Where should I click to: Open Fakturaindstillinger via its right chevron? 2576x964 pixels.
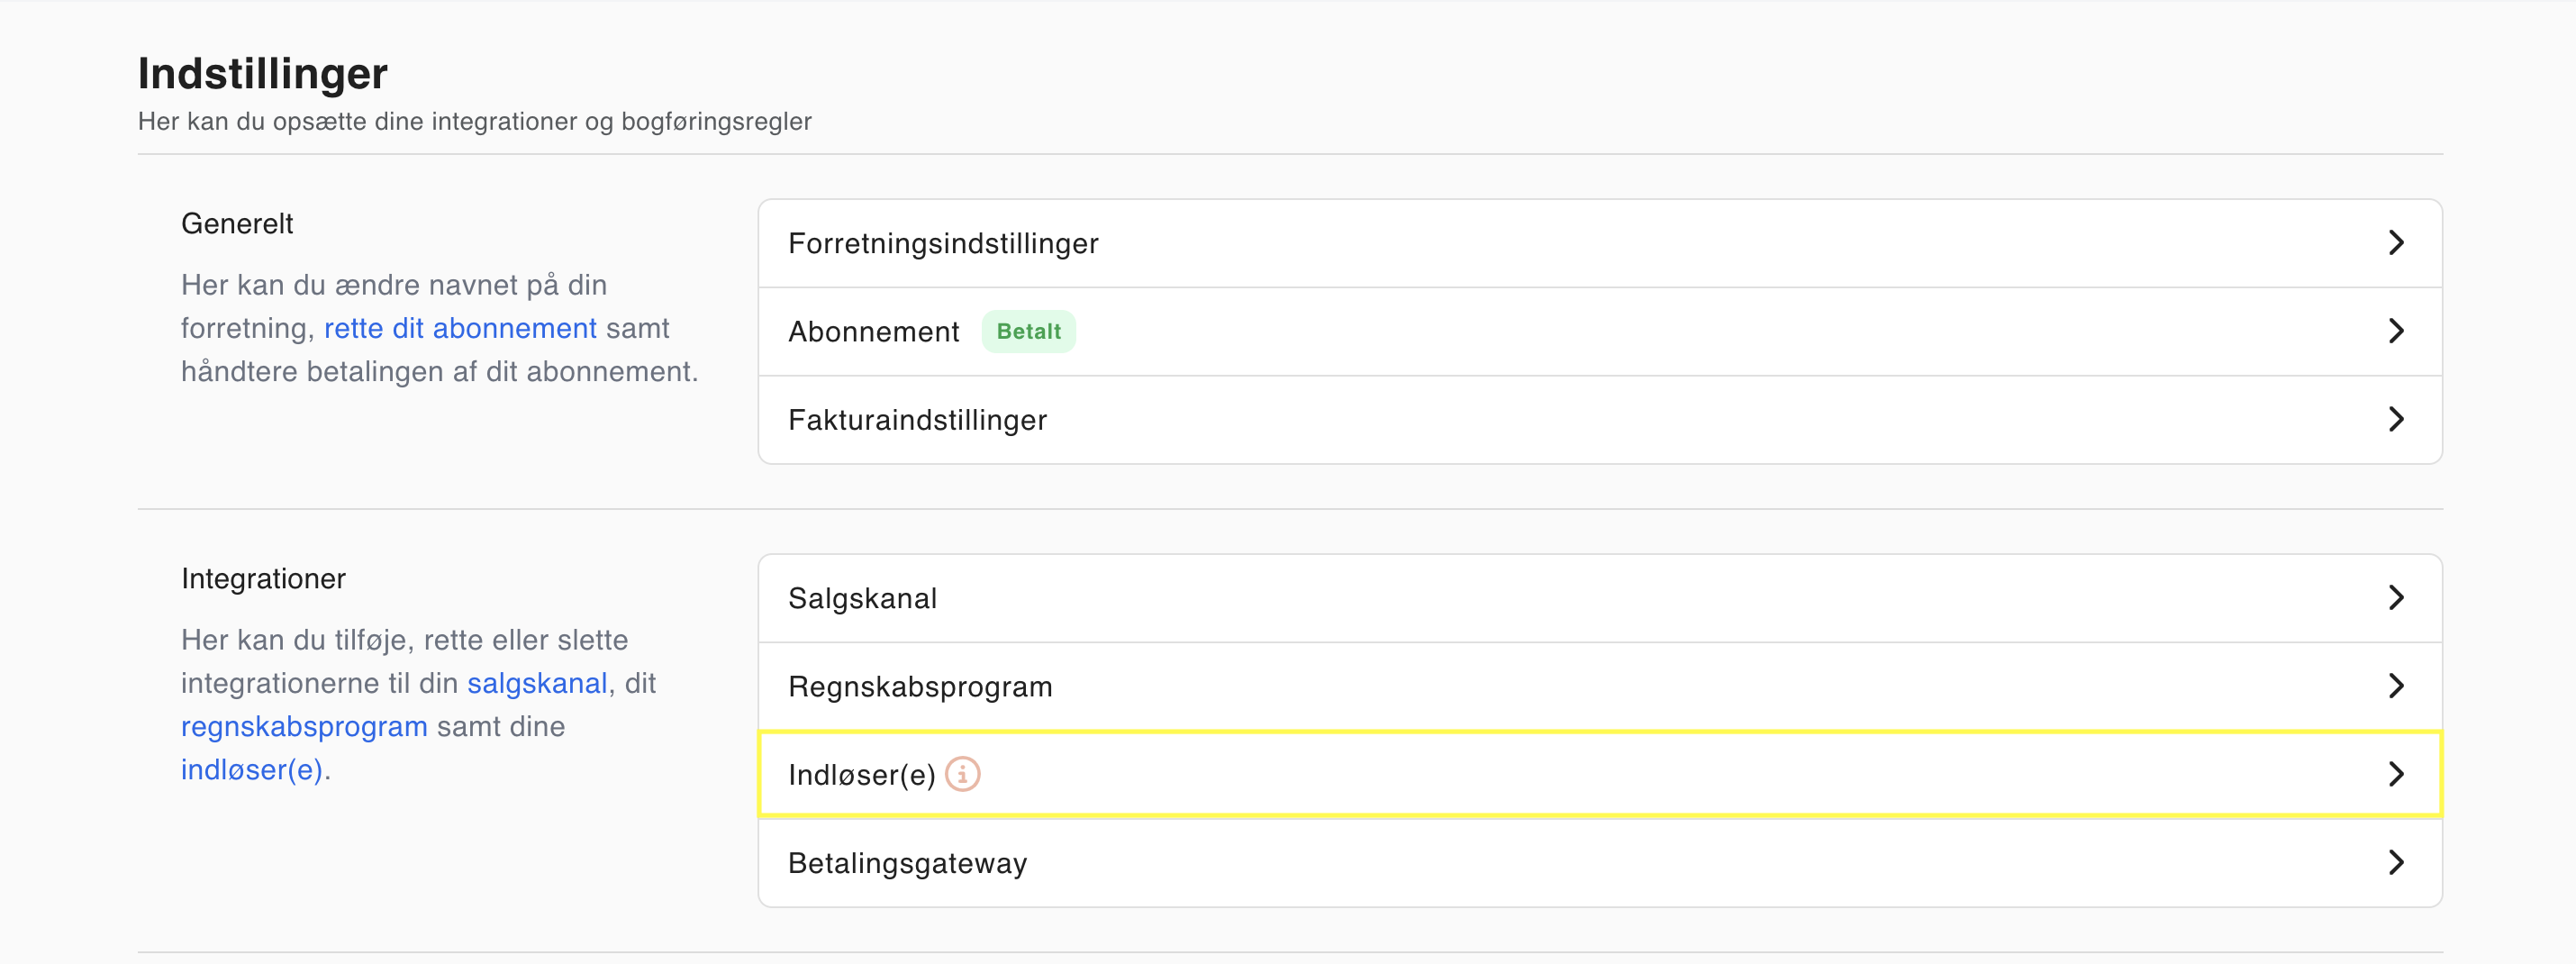point(2395,419)
